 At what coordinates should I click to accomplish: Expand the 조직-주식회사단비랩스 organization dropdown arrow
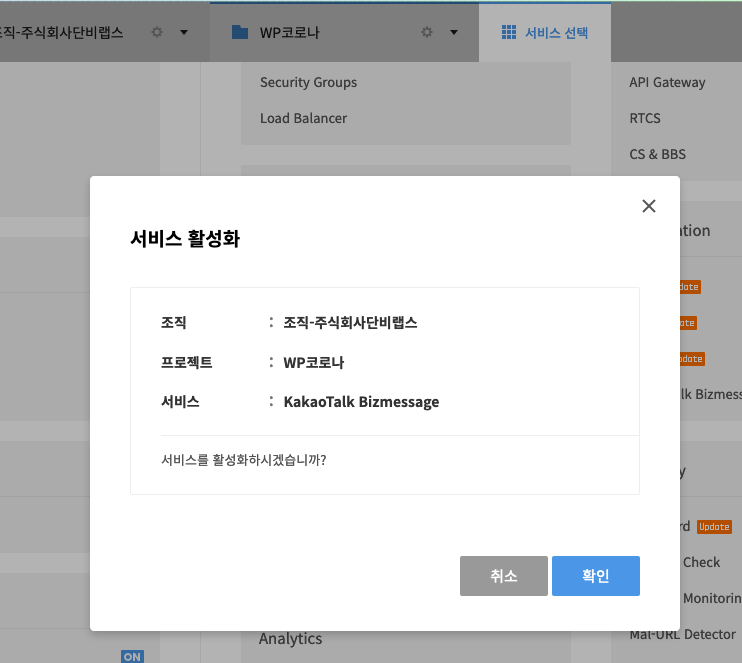tap(184, 33)
